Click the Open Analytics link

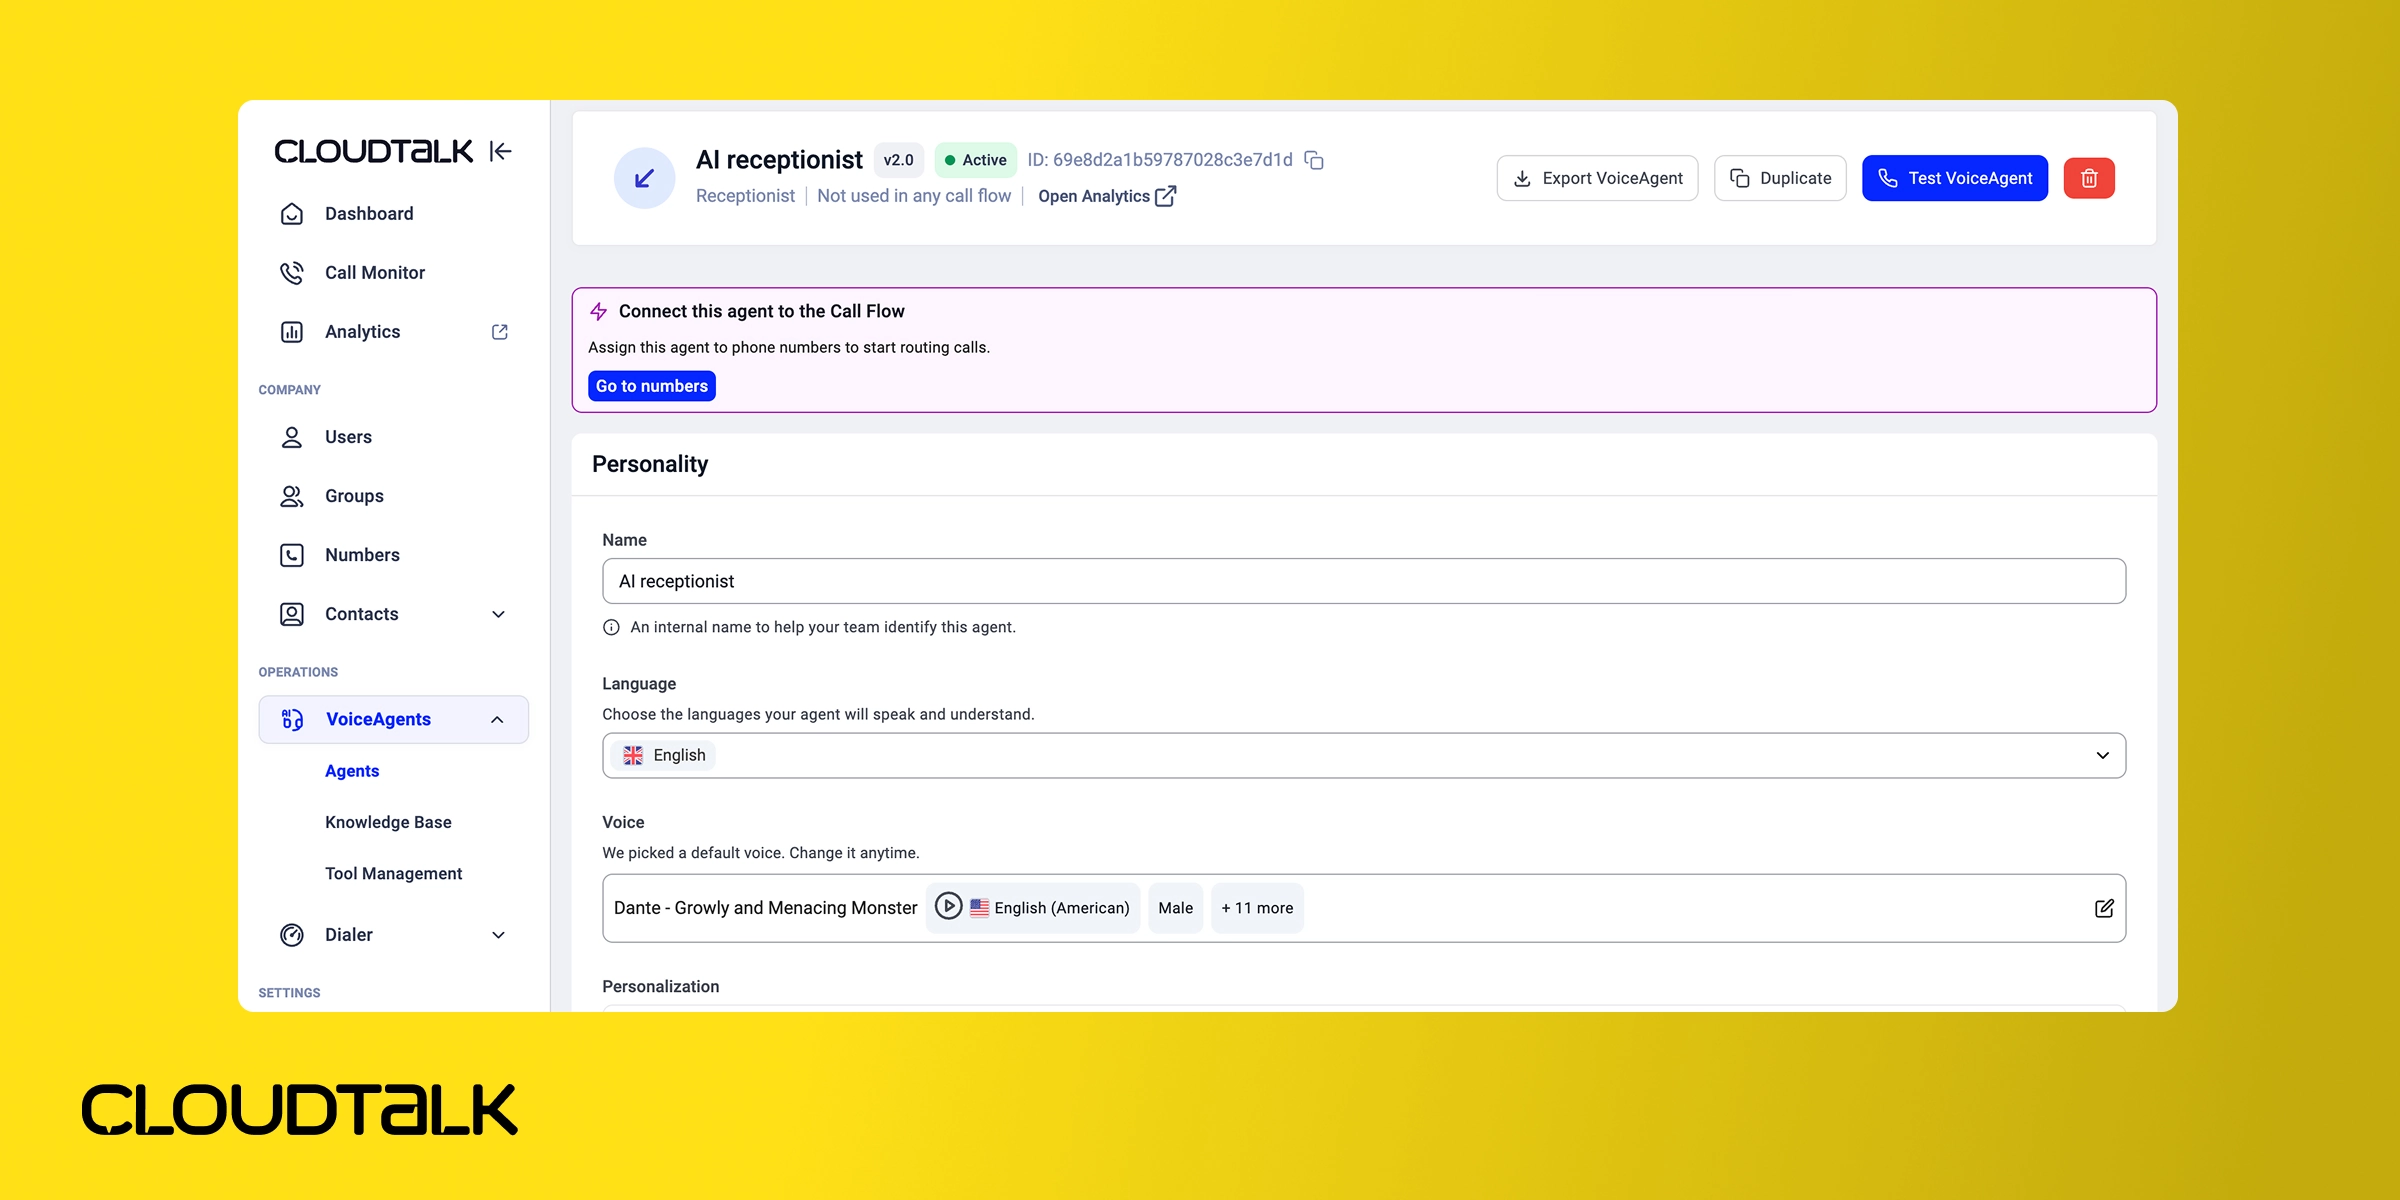click(1107, 196)
